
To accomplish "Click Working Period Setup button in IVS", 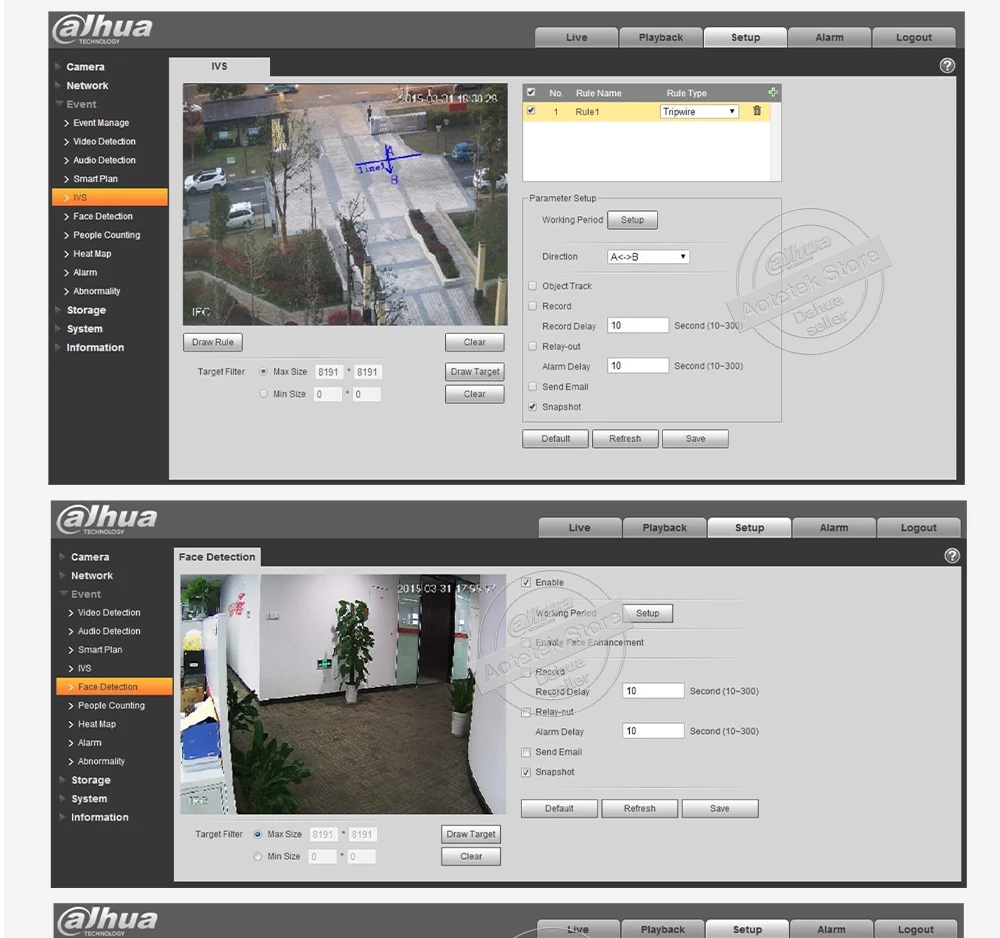I will pyautogui.click(x=632, y=220).
